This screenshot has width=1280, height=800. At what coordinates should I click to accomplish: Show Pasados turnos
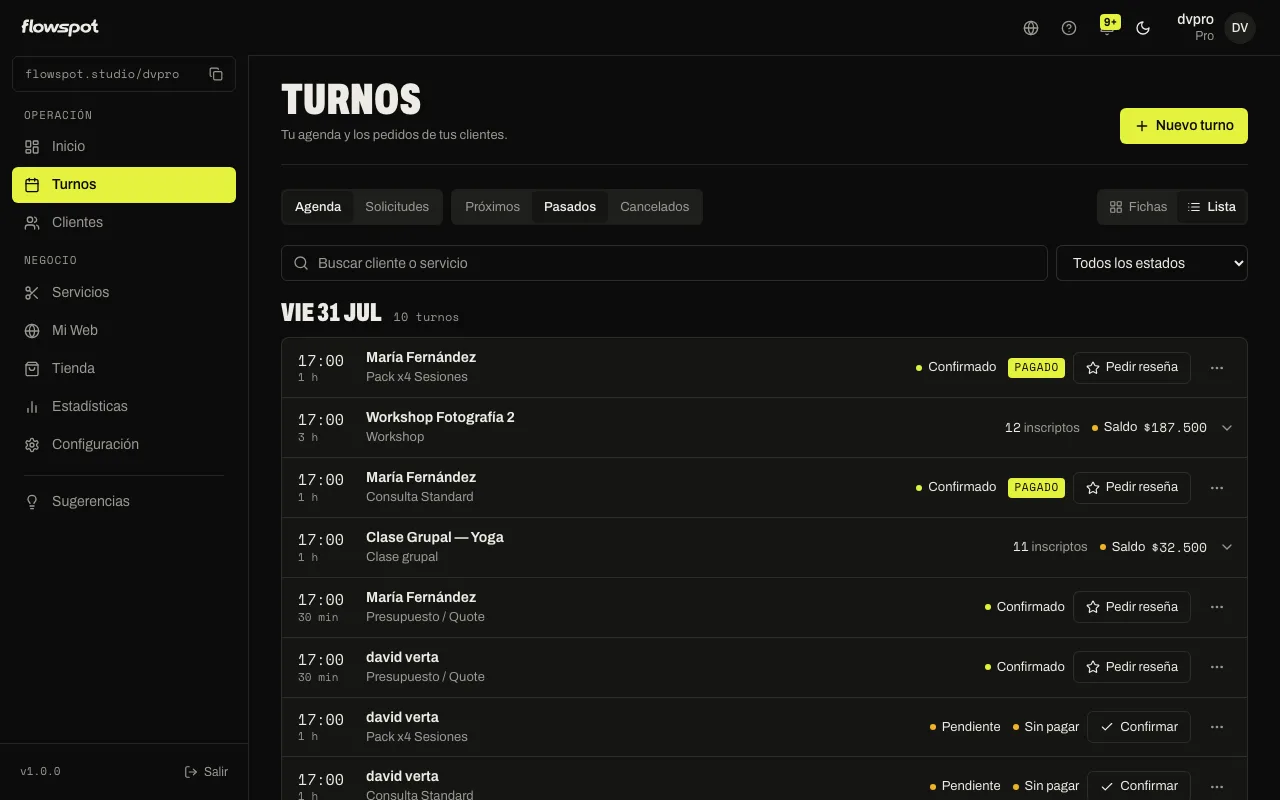tap(570, 207)
